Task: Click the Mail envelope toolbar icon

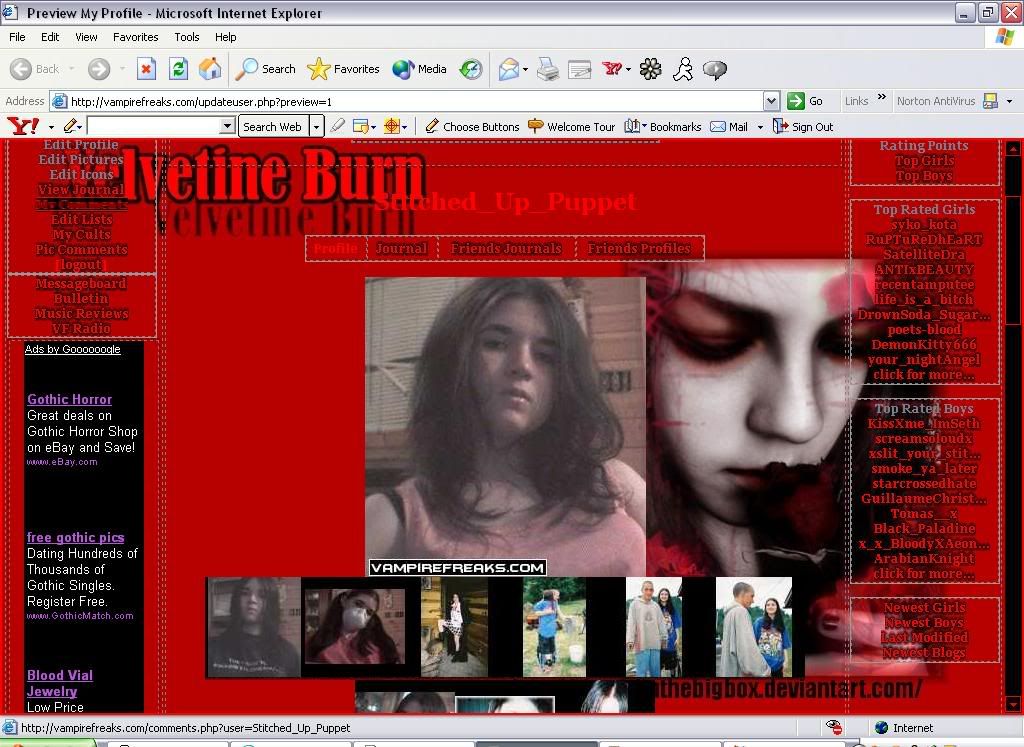Action: 508,69
